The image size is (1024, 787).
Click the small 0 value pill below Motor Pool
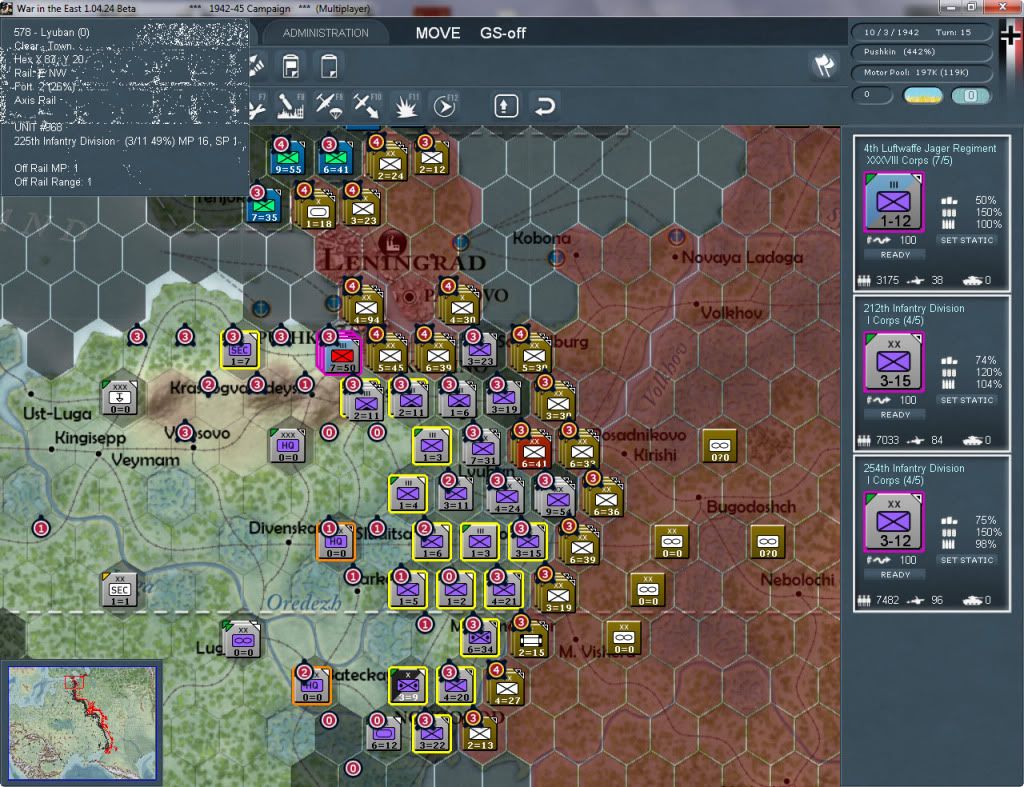coord(872,95)
